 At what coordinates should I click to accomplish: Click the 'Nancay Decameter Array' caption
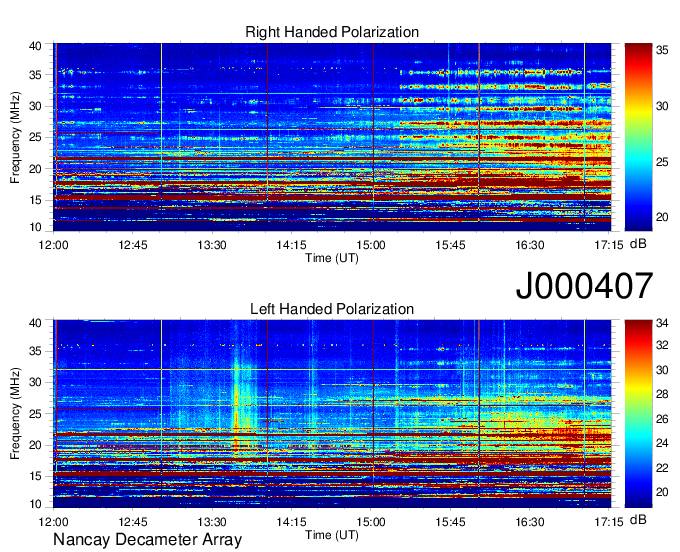[147, 540]
